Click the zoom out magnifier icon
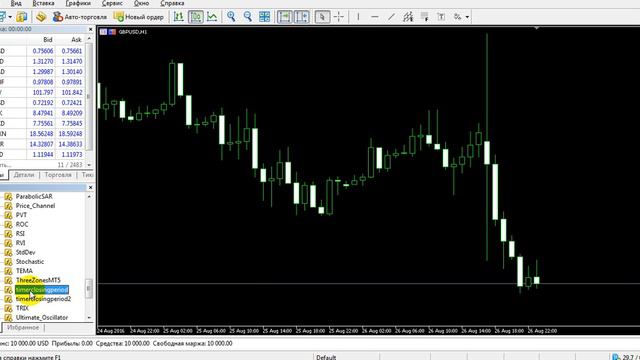Viewport: 640px width, 360px height. pos(248,17)
